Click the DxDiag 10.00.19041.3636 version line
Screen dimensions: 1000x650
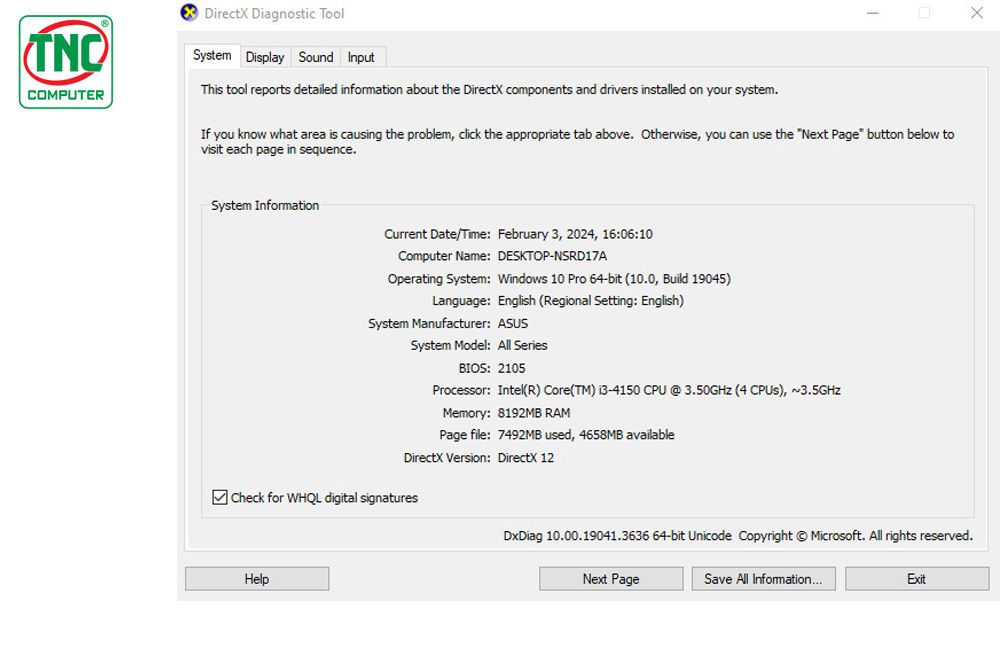click(738, 536)
